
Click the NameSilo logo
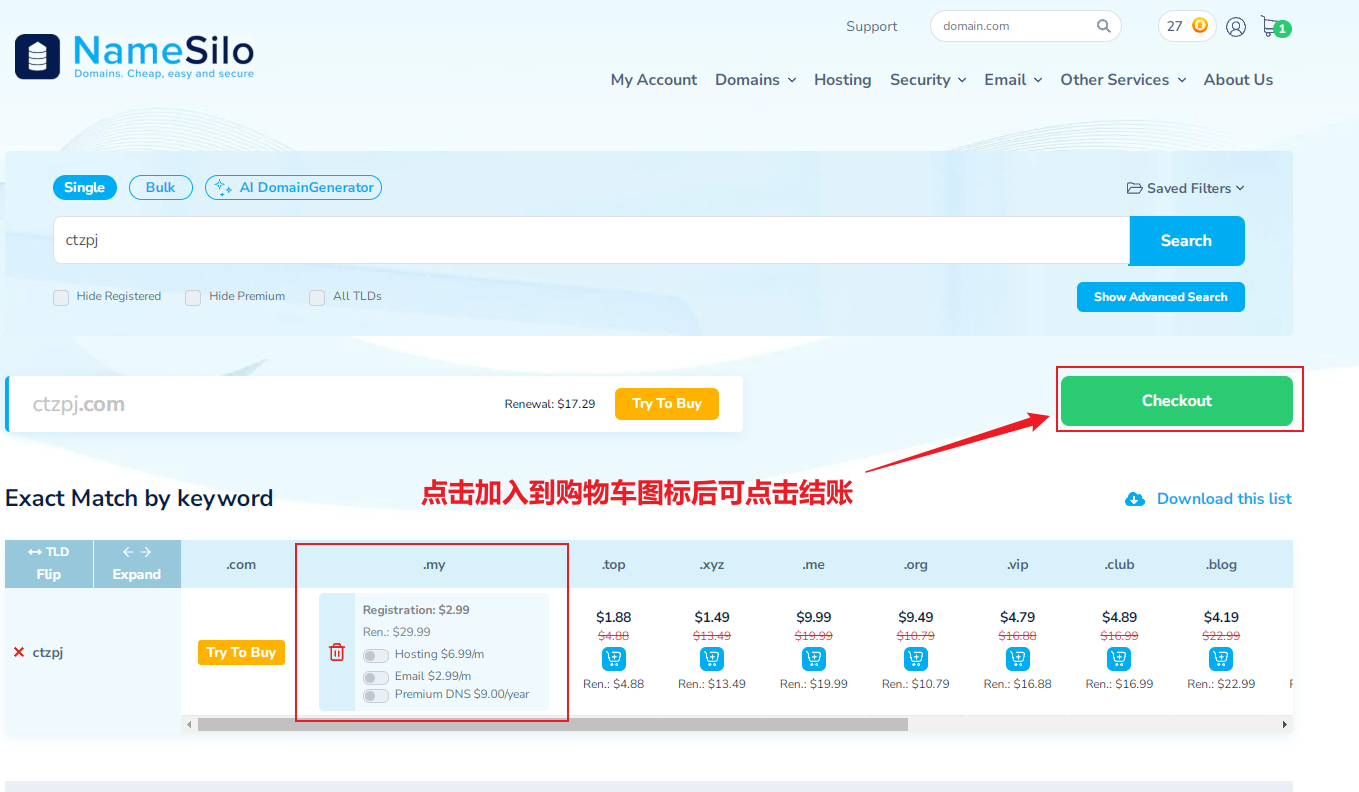(x=135, y=56)
